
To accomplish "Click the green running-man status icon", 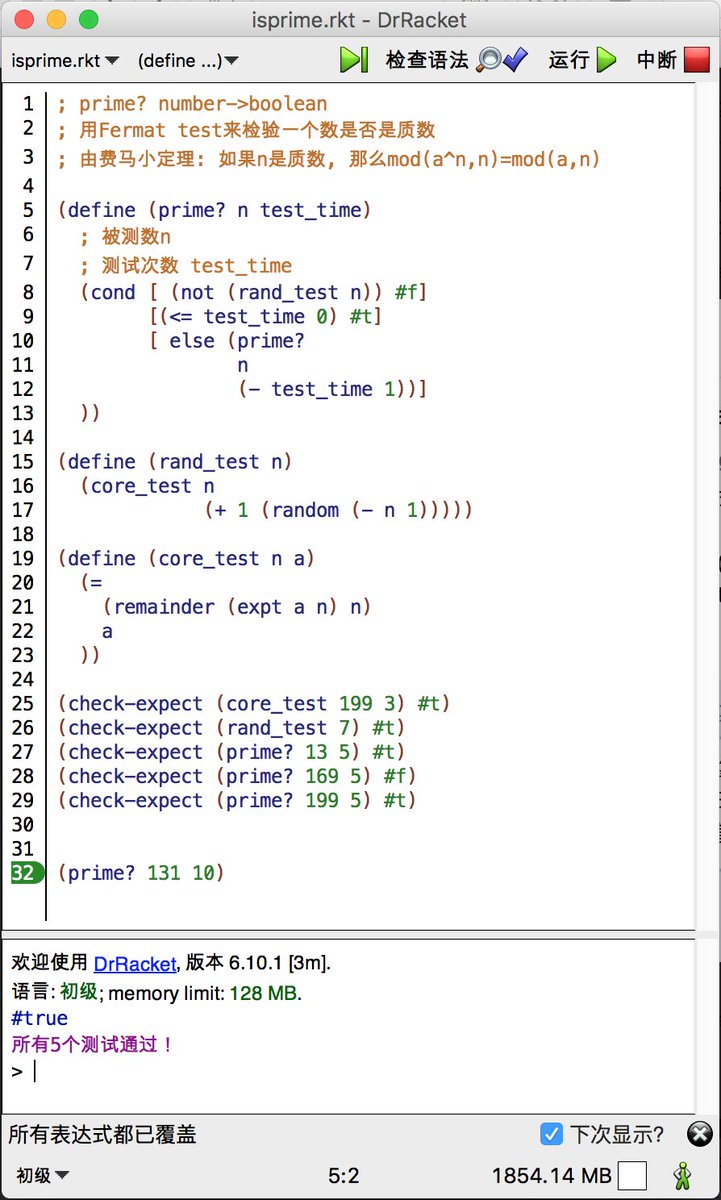I will point(685,1175).
